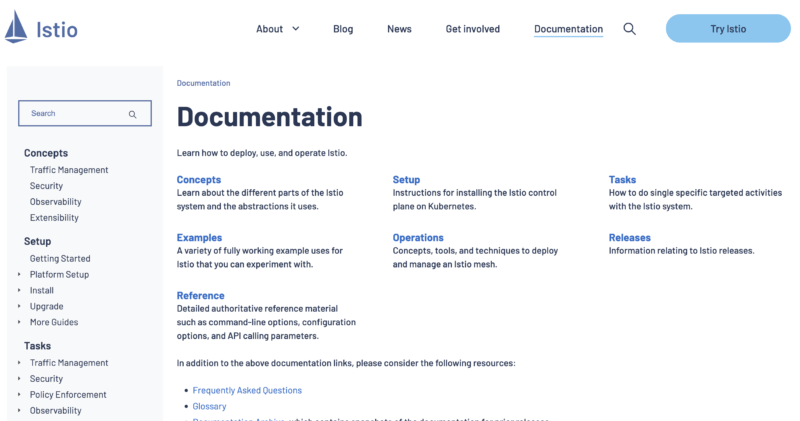Expand the Install section arrow

[19, 290]
